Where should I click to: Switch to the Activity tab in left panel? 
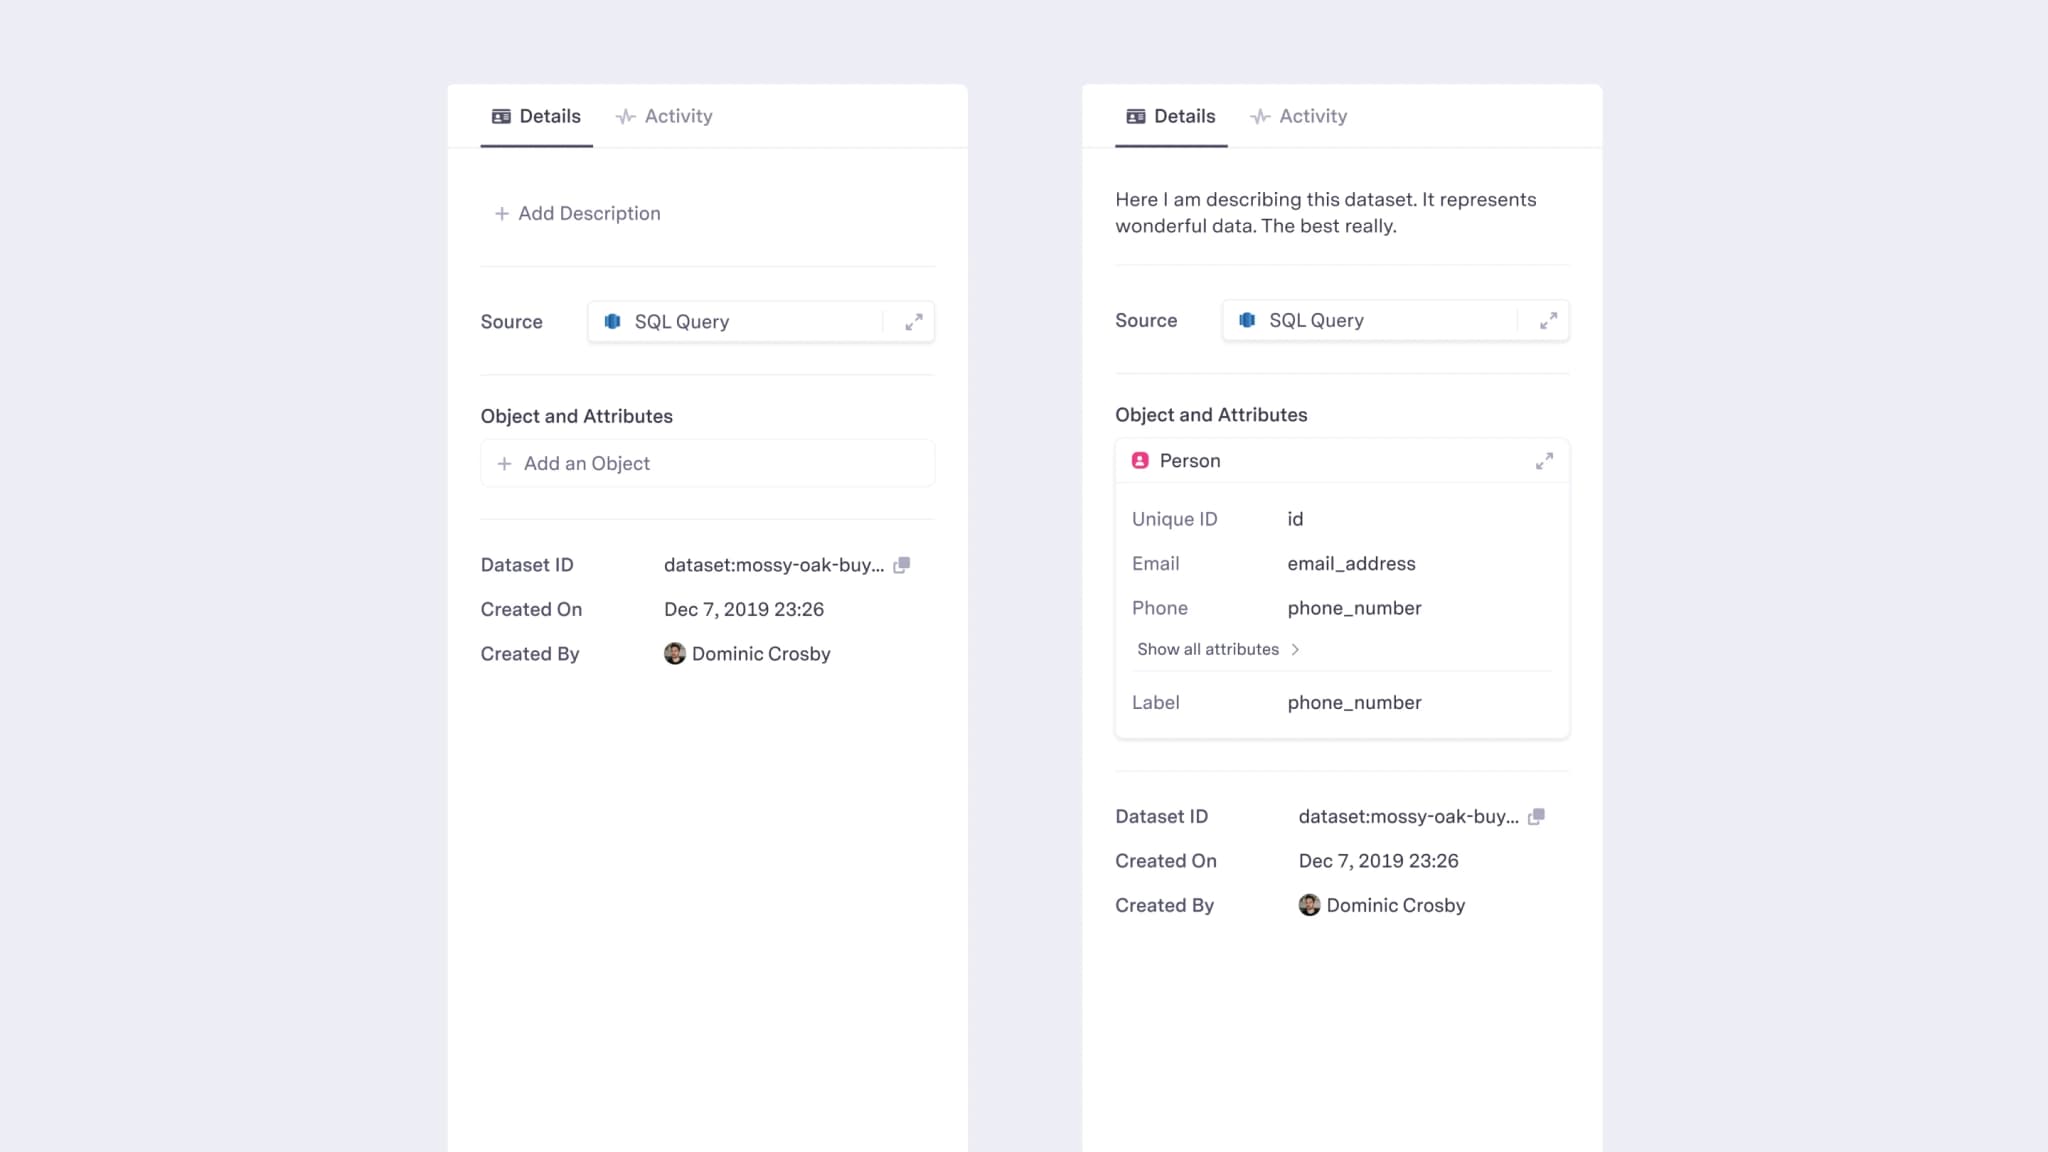click(665, 117)
